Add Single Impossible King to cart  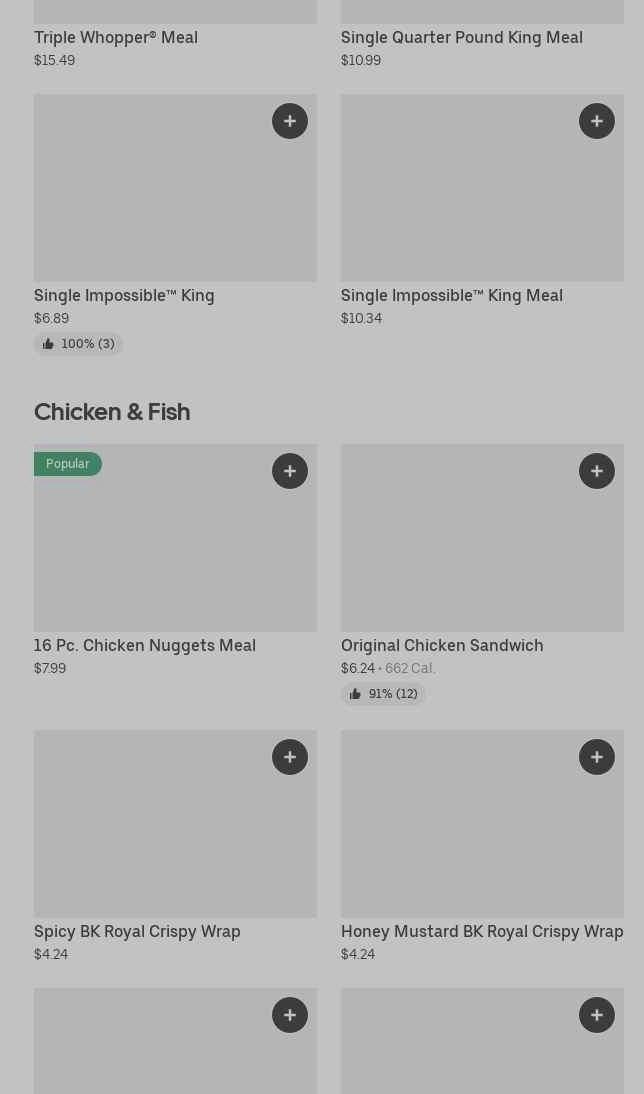click(x=290, y=121)
